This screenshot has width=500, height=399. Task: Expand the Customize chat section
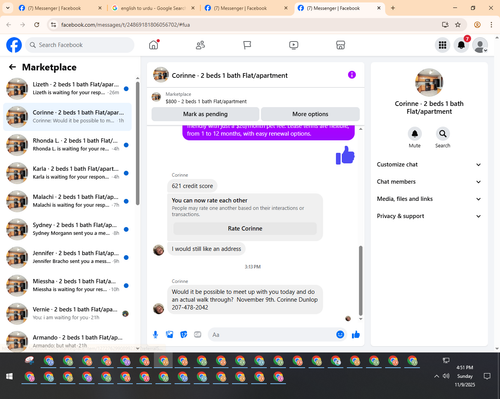(x=429, y=165)
